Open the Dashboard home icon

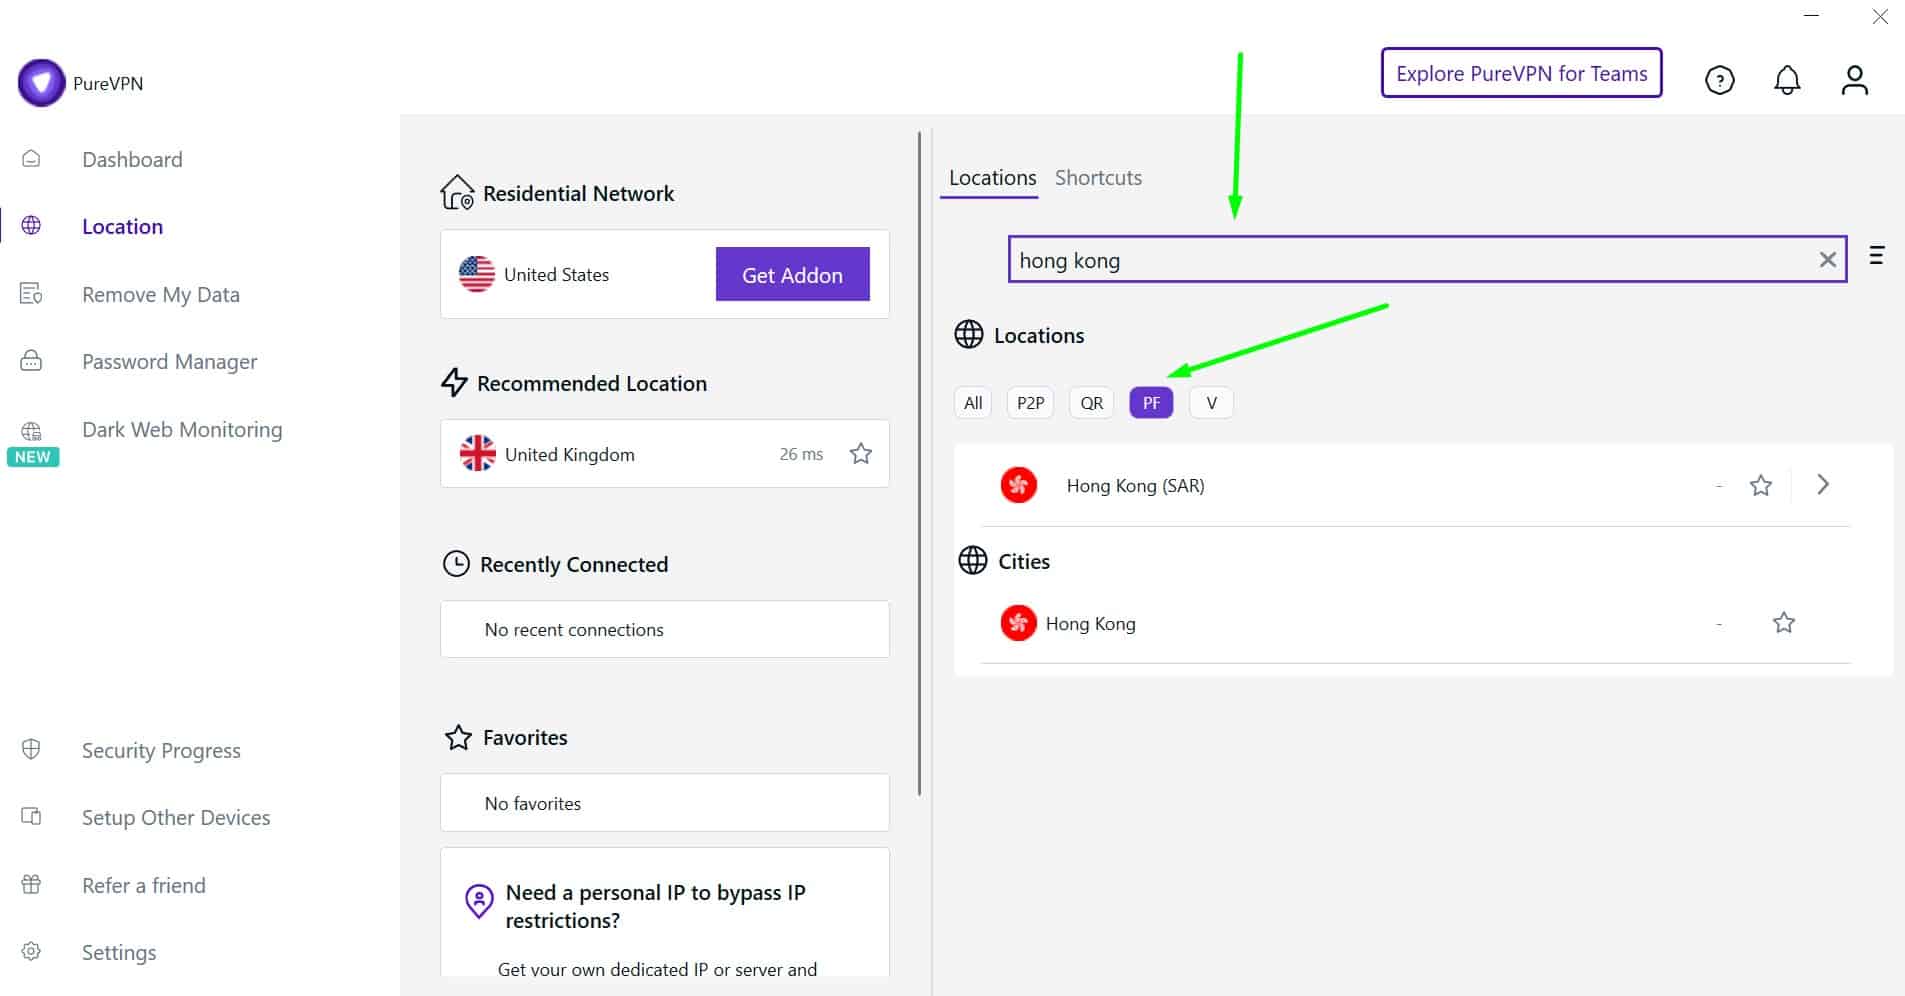tap(31, 159)
